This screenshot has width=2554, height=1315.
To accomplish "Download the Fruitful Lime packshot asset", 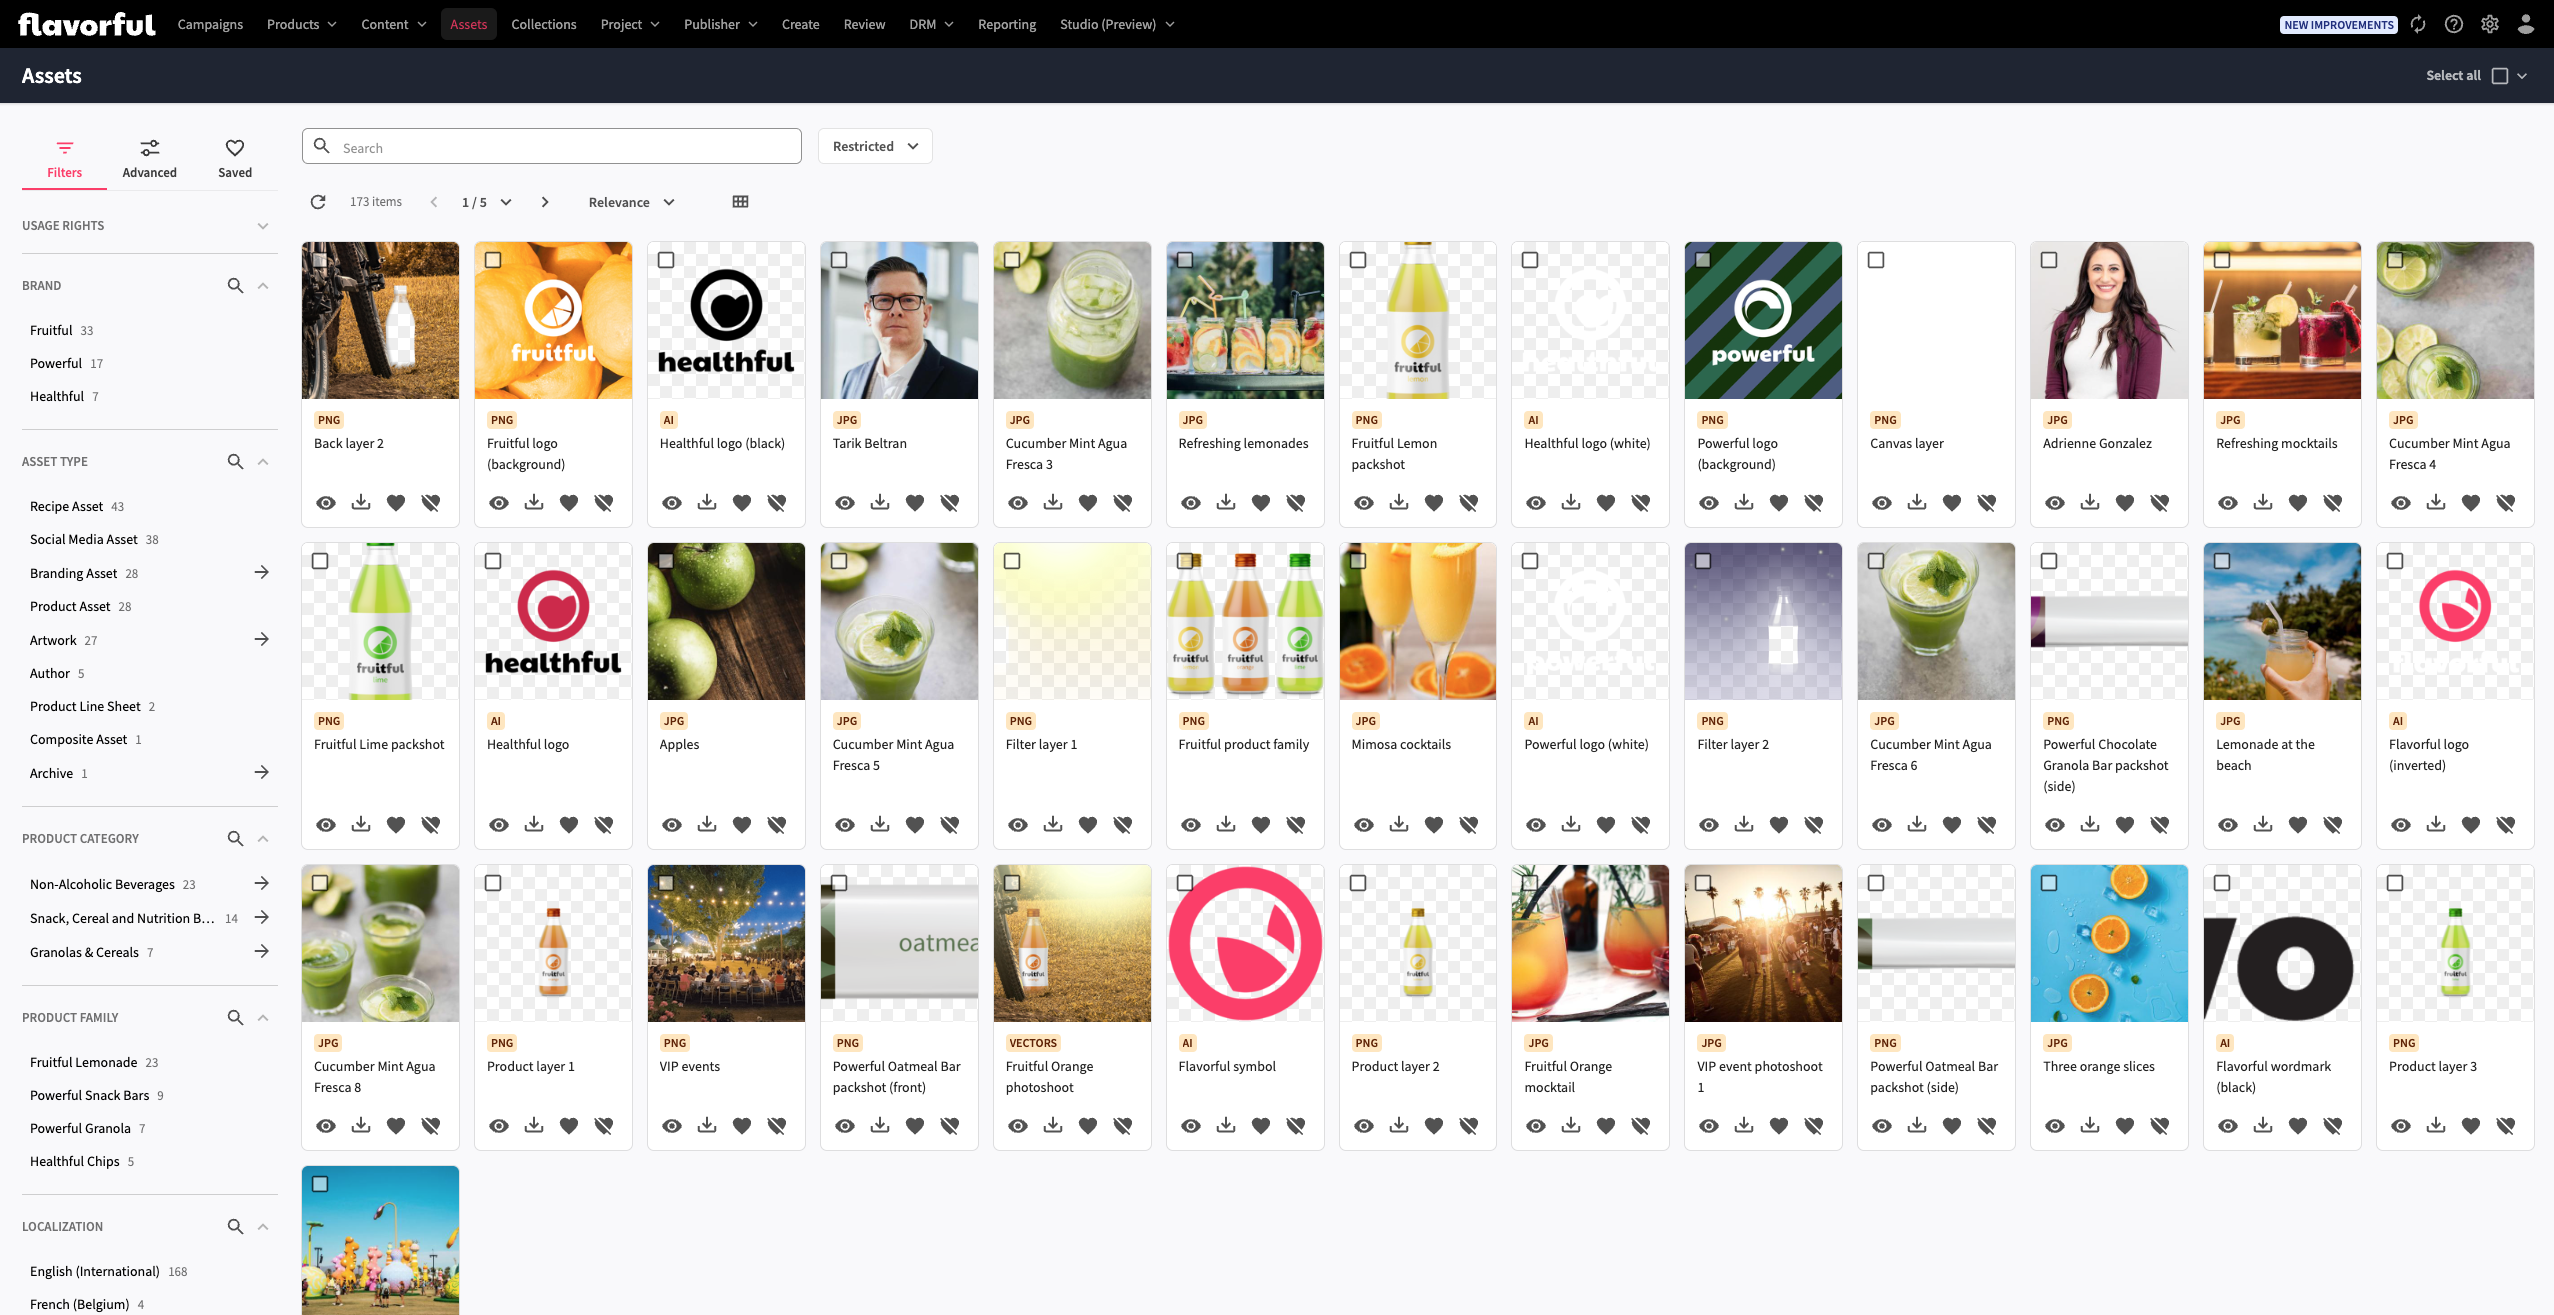I will (361, 824).
